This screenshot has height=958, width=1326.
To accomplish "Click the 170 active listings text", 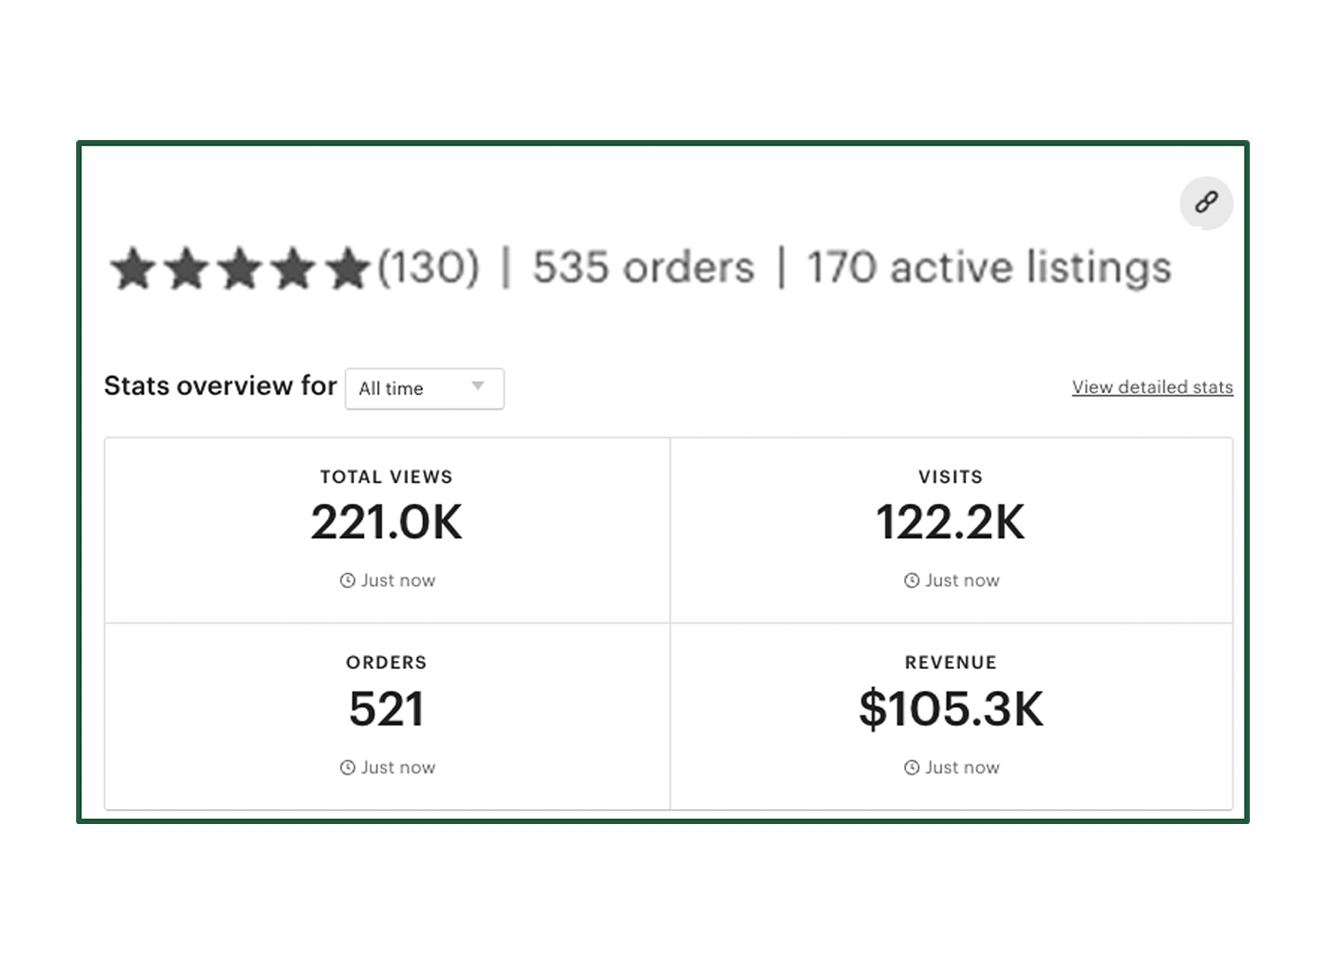I will point(988,268).
